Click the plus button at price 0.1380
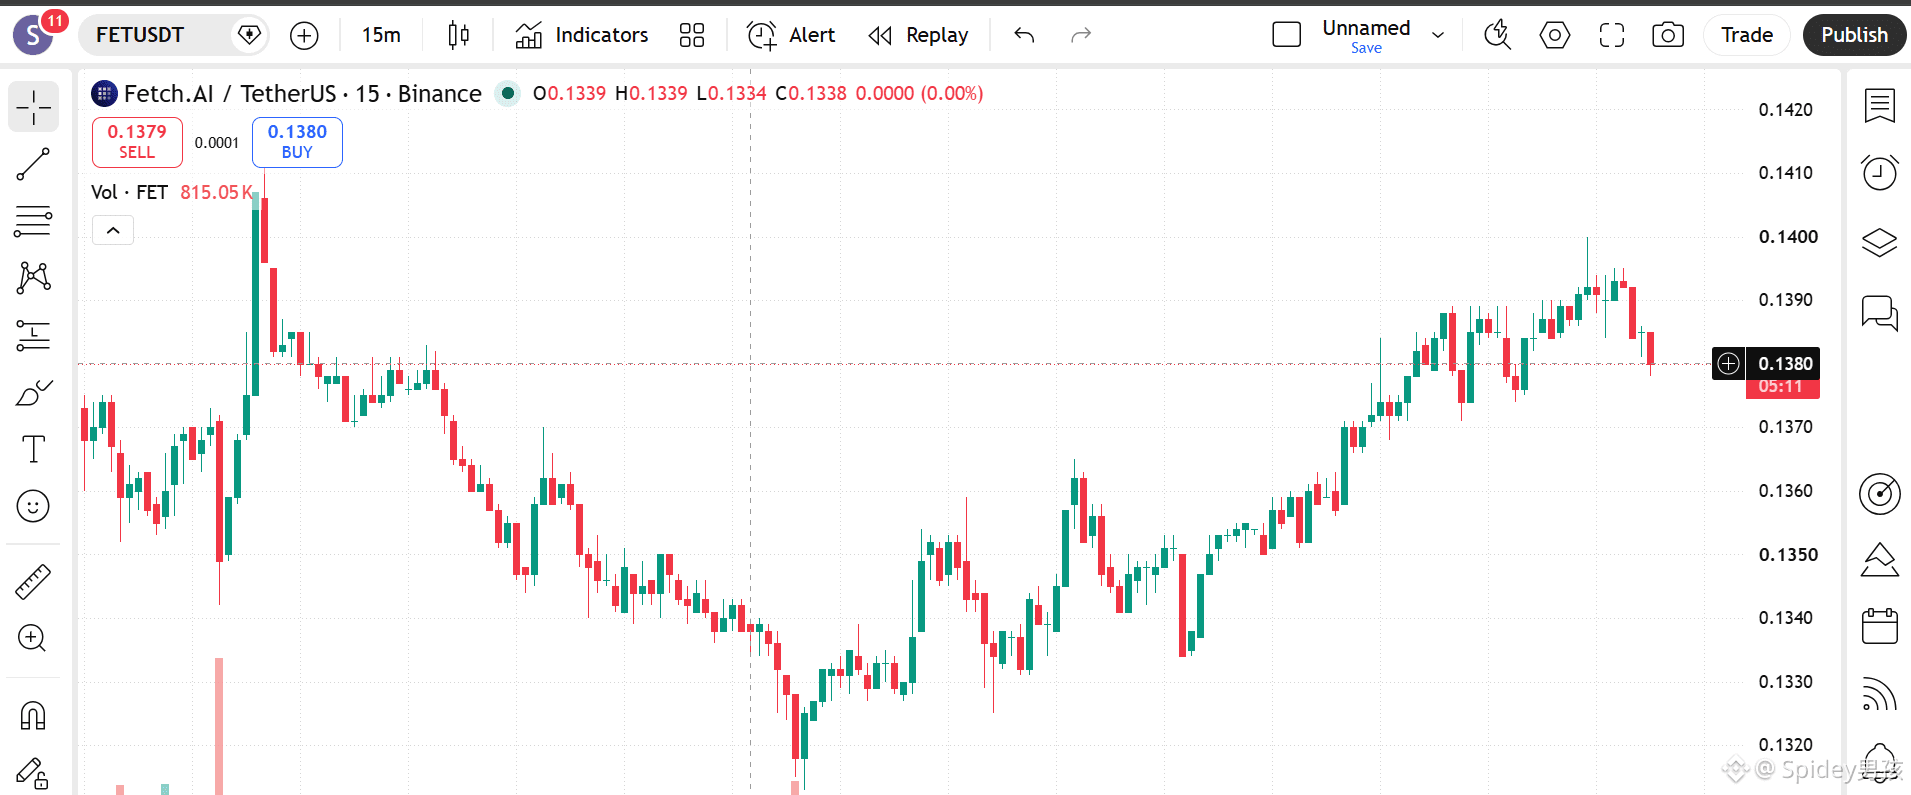This screenshot has height=795, width=1911. (1729, 364)
